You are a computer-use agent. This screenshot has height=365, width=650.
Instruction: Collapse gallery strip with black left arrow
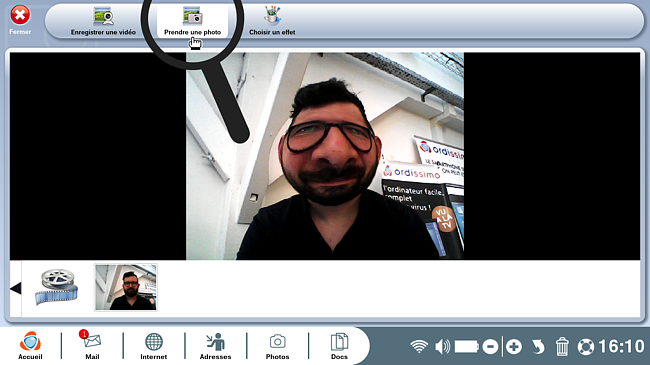16,288
